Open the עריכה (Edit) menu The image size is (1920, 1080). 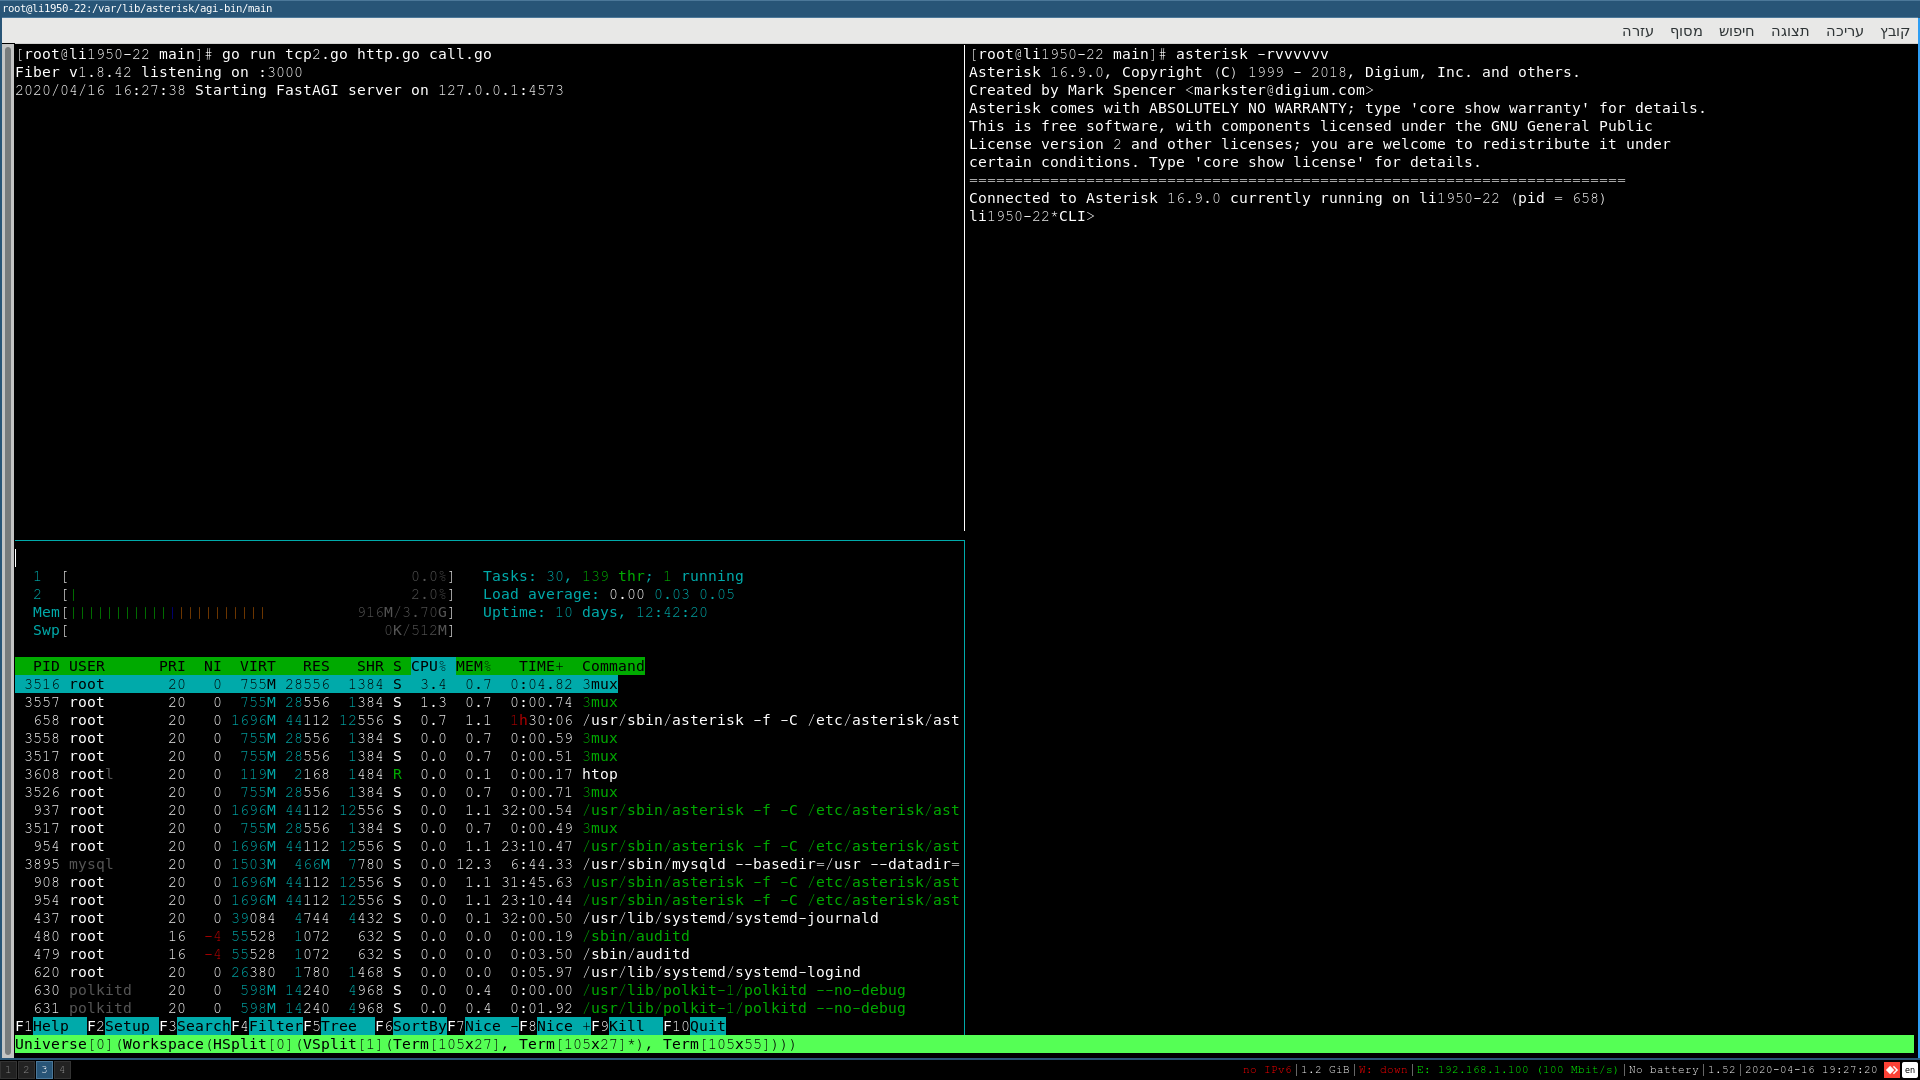click(1844, 31)
